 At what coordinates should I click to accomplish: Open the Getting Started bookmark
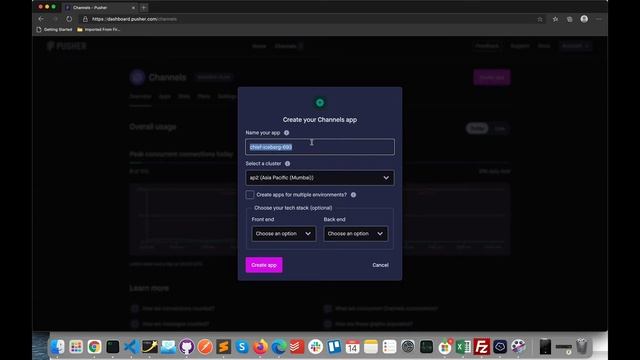(54, 29)
